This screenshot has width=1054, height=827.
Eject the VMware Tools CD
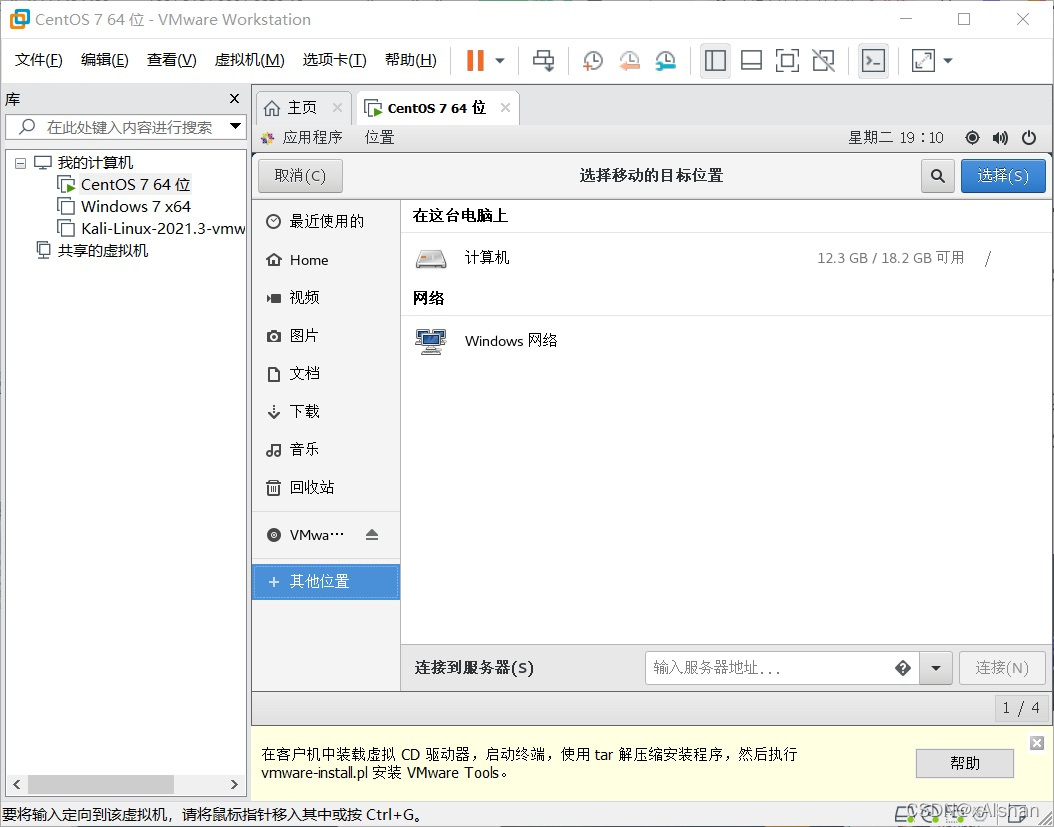click(372, 535)
